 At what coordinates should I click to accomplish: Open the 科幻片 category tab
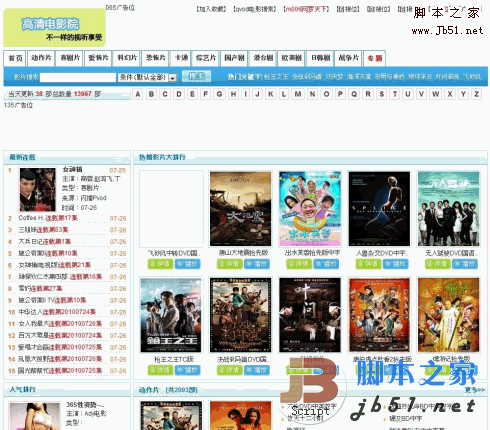tap(127, 58)
